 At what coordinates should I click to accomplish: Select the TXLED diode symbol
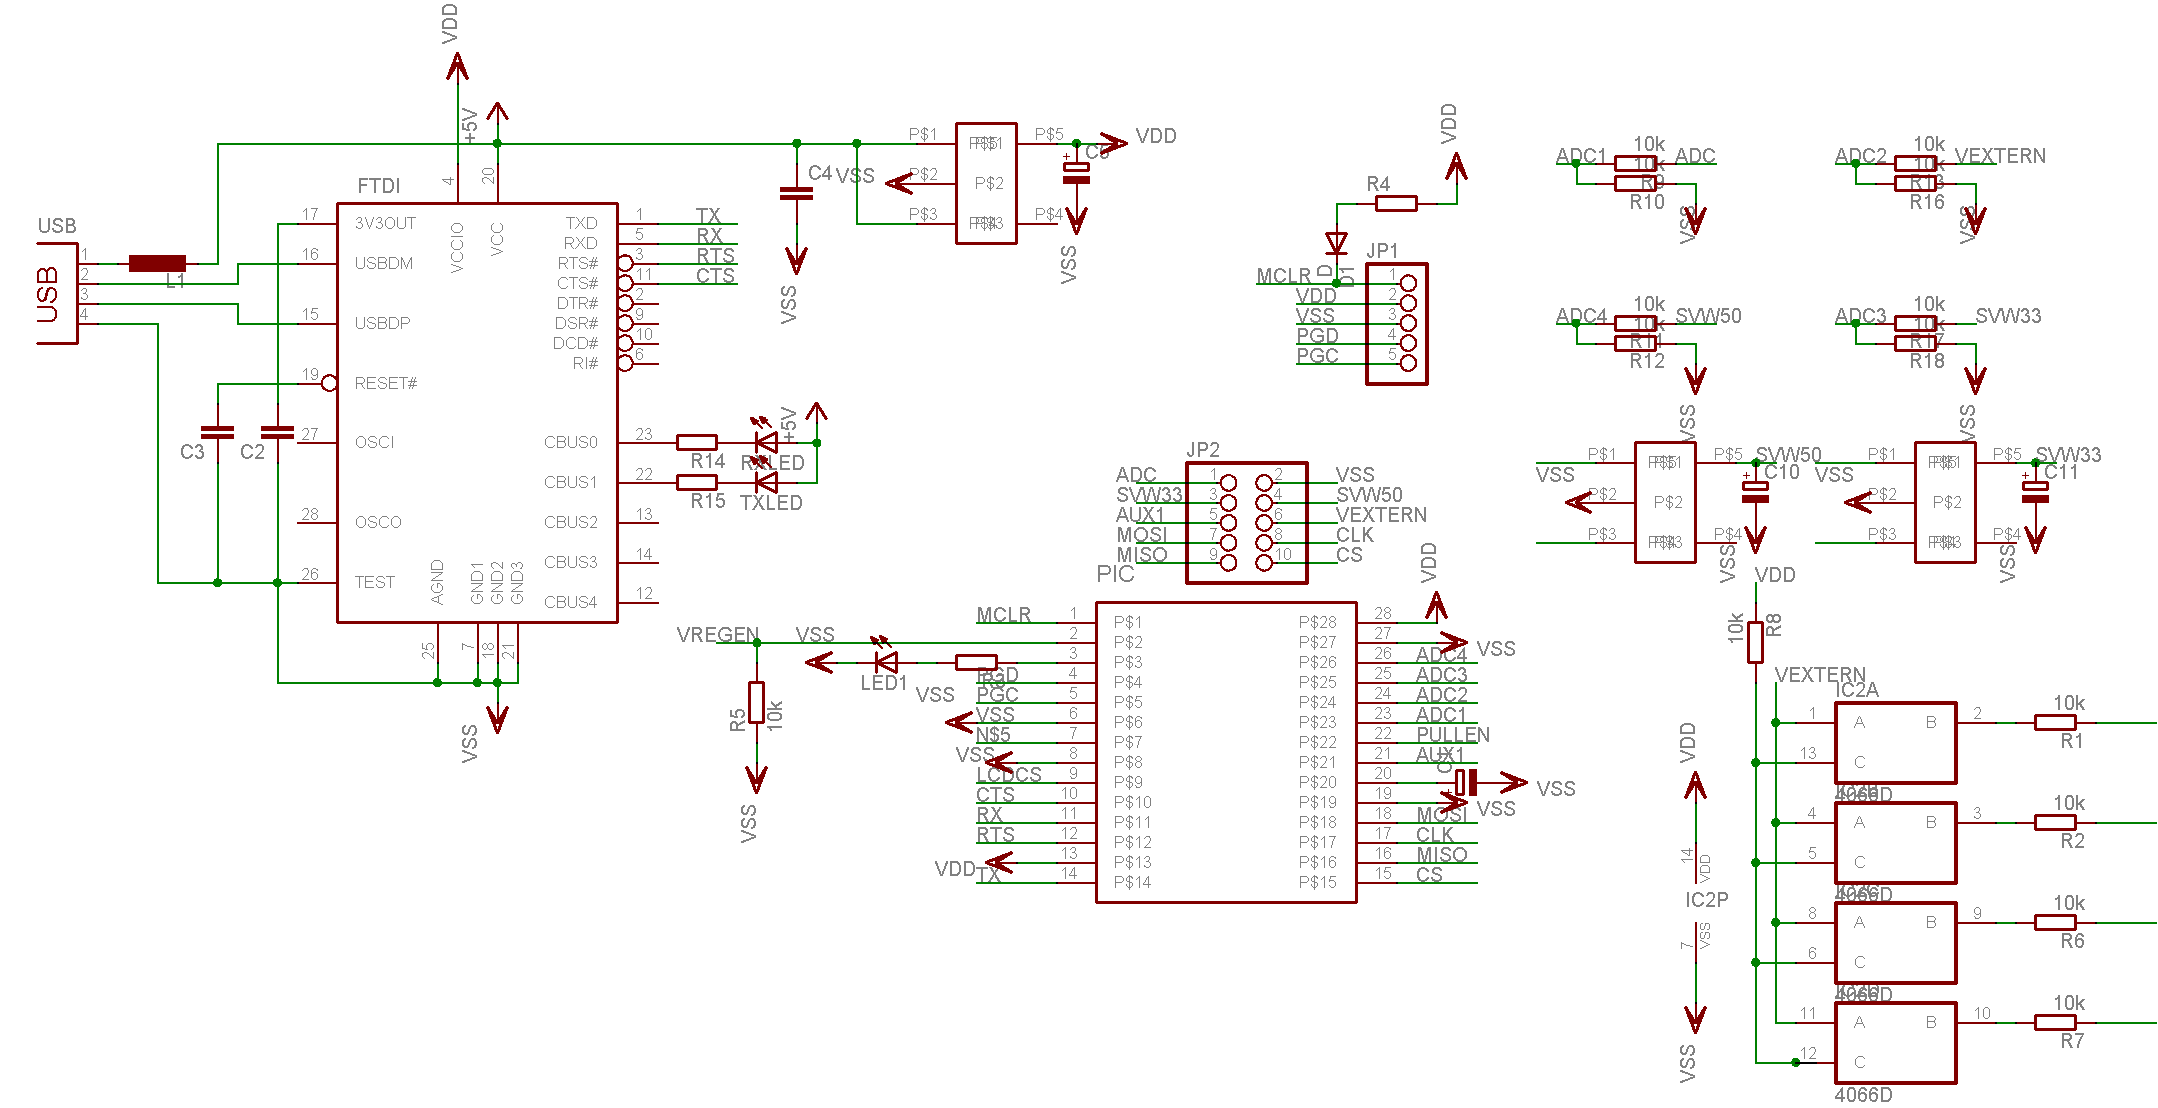pyautogui.click(x=767, y=482)
